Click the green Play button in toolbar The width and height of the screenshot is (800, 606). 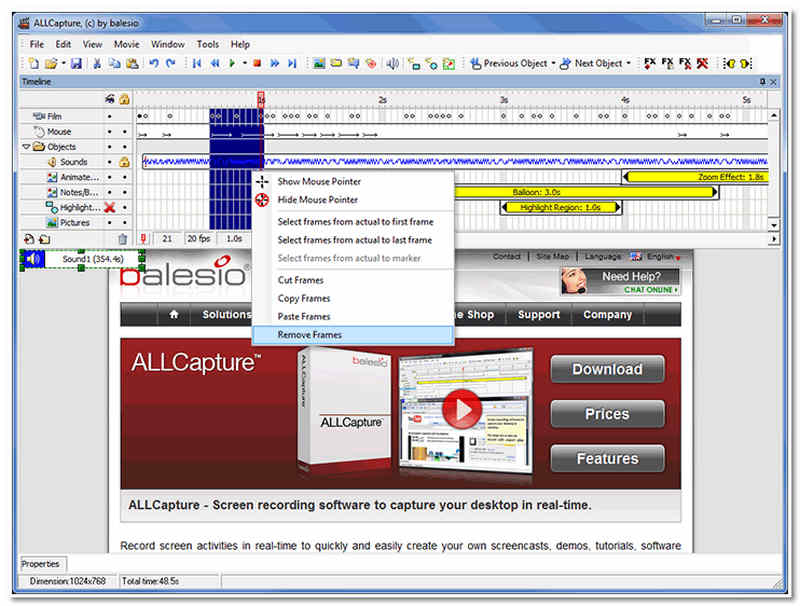click(232, 63)
